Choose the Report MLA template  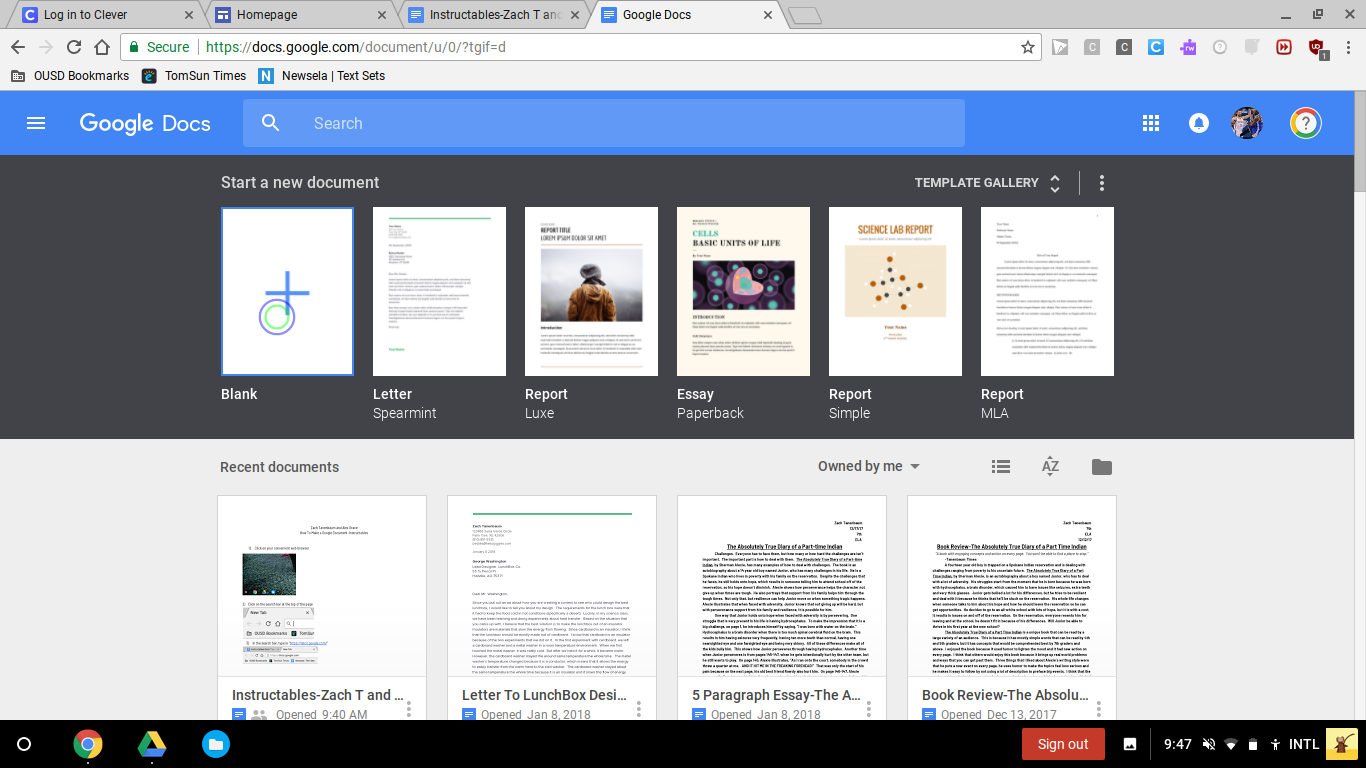click(1047, 291)
